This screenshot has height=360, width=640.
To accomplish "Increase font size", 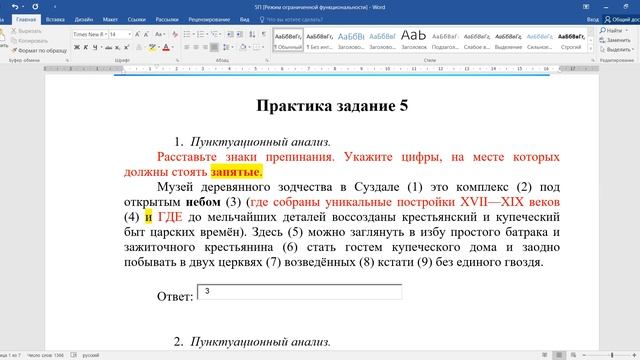I will click(137, 34).
